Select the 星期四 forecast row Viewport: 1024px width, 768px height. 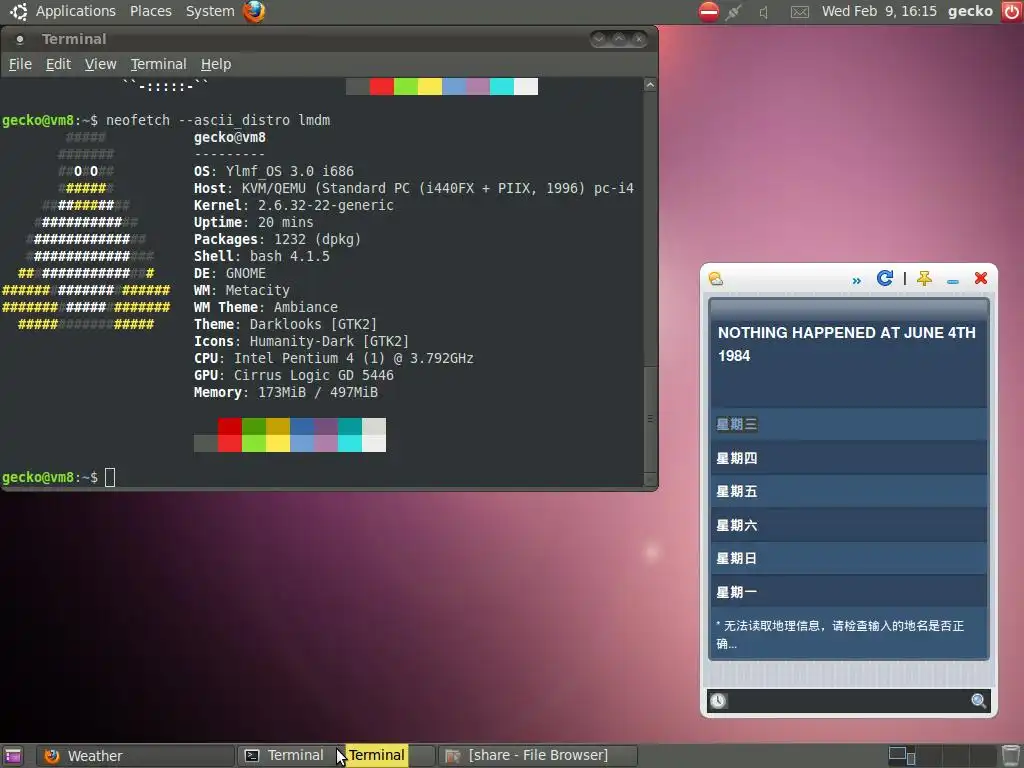point(848,458)
